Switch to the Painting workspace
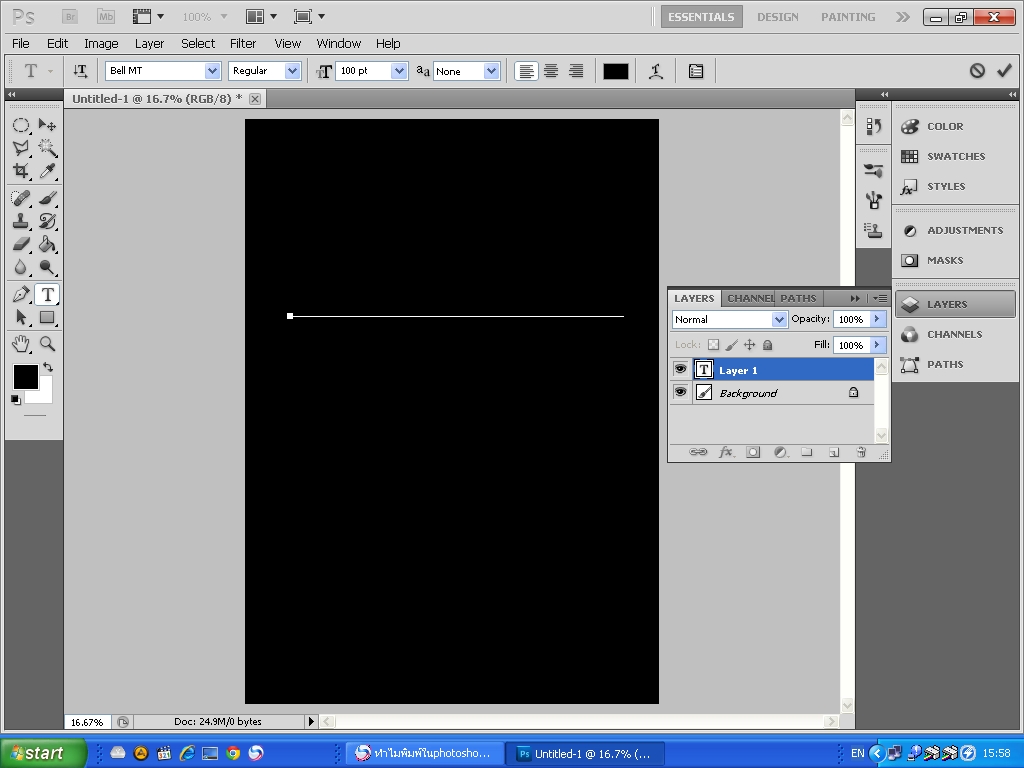The width and height of the screenshot is (1024, 768). (848, 17)
